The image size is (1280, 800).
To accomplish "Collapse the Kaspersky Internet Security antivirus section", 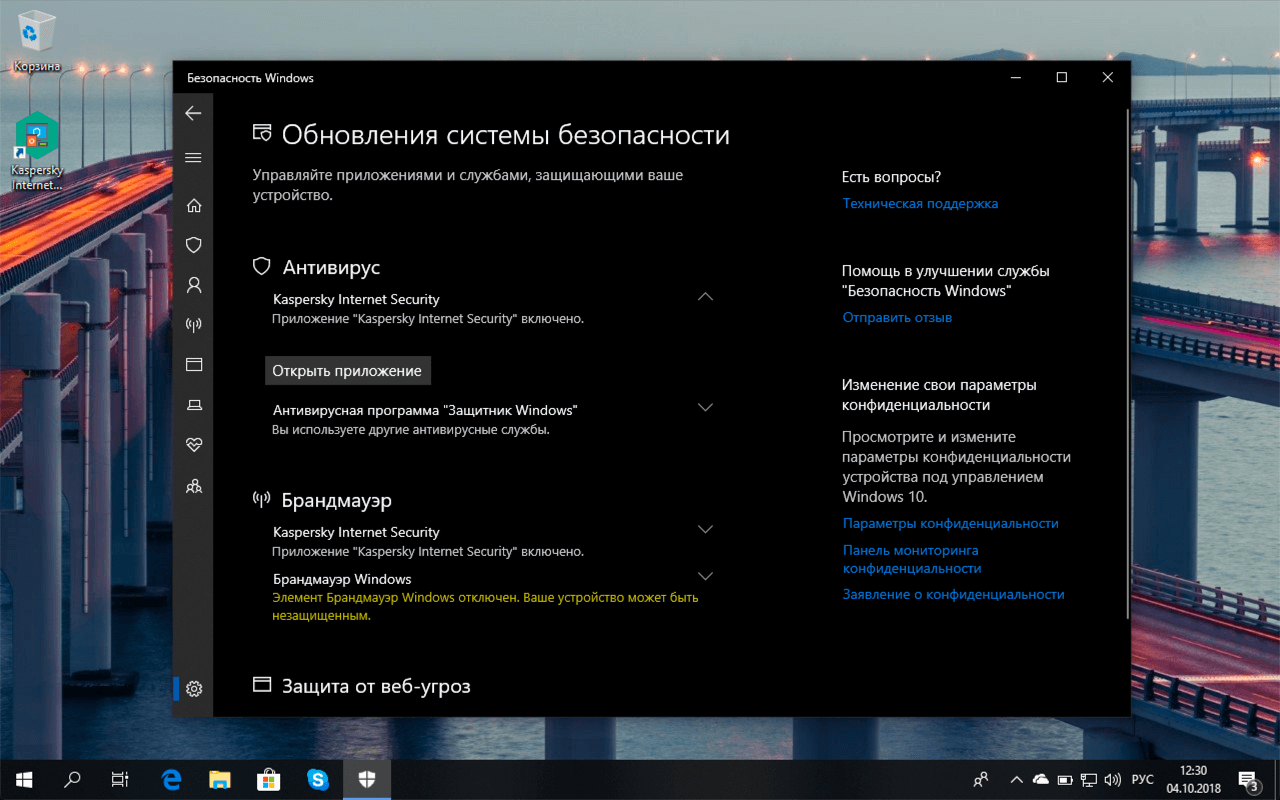I will click(x=705, y=297).
